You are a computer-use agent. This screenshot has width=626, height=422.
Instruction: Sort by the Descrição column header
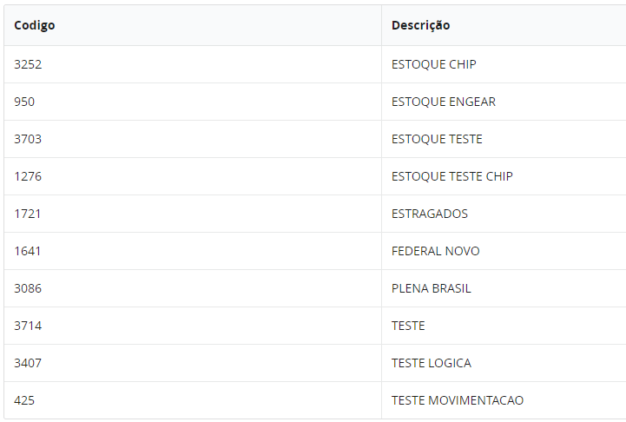coord(420,25)
